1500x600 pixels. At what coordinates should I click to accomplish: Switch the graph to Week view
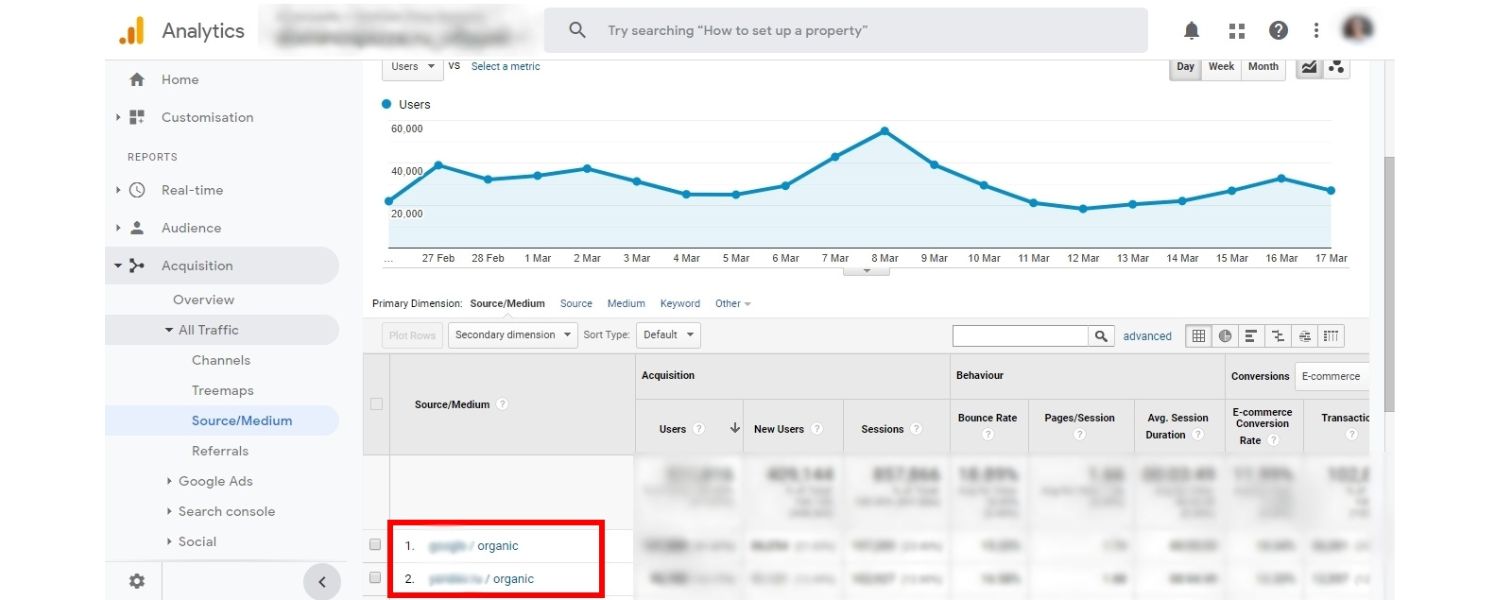tap(1221, 66)
